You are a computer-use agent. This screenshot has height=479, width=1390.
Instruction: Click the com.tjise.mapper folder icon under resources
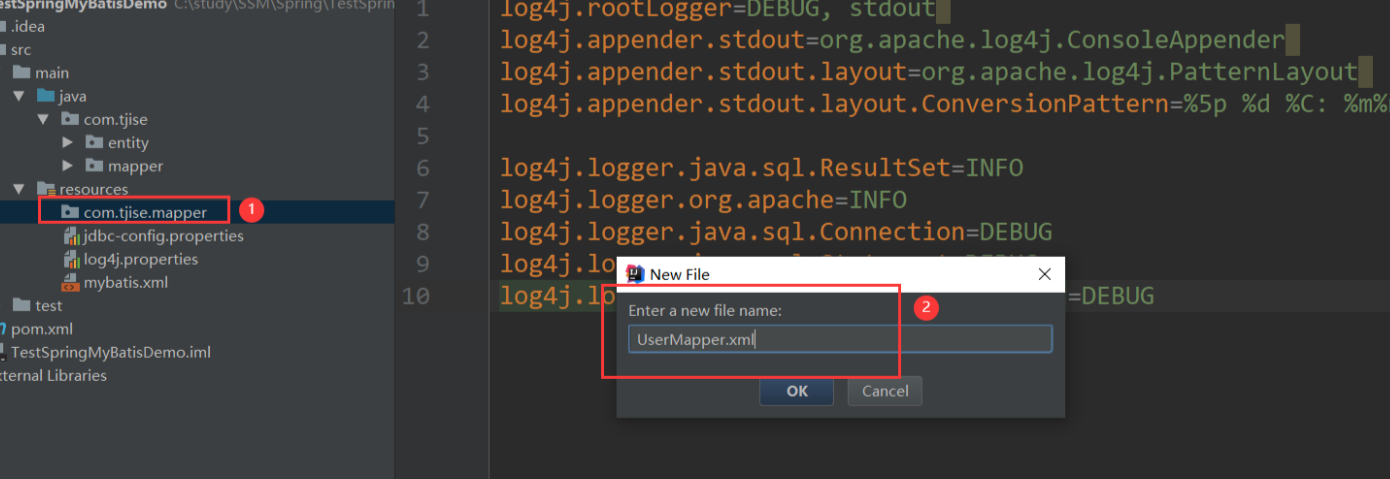[70, 212]
